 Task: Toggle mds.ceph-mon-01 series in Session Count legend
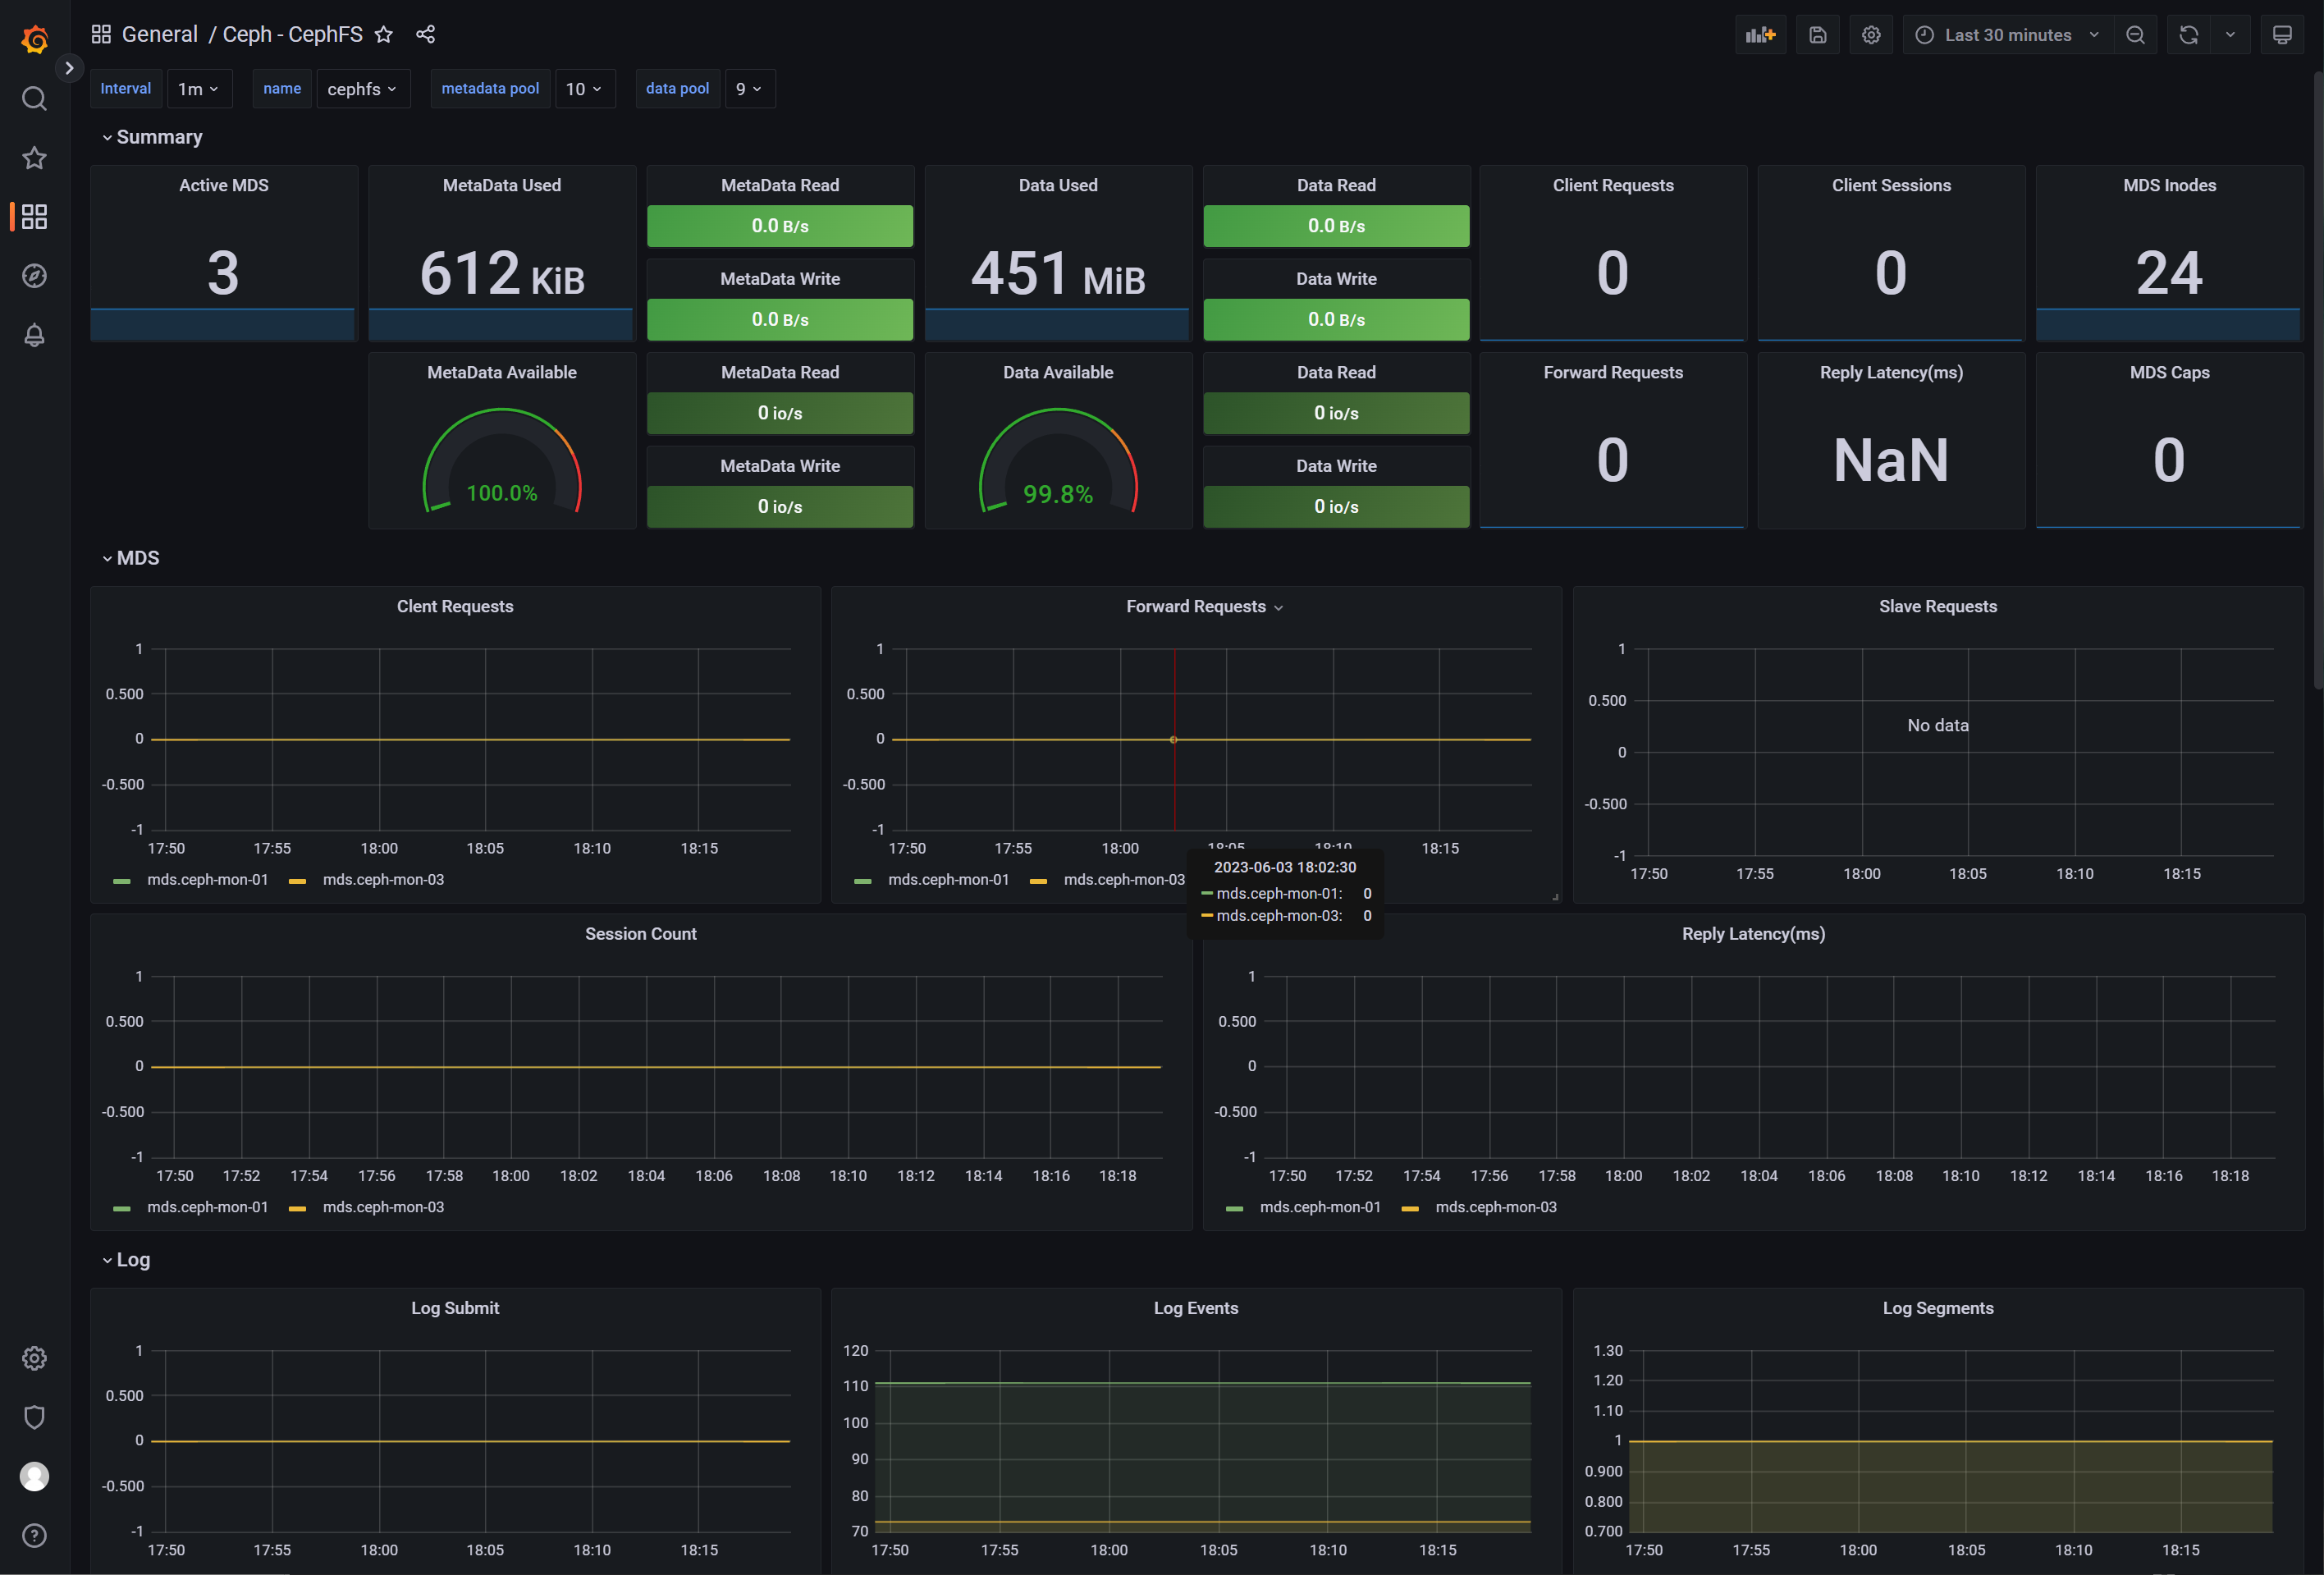[207, 1207]
